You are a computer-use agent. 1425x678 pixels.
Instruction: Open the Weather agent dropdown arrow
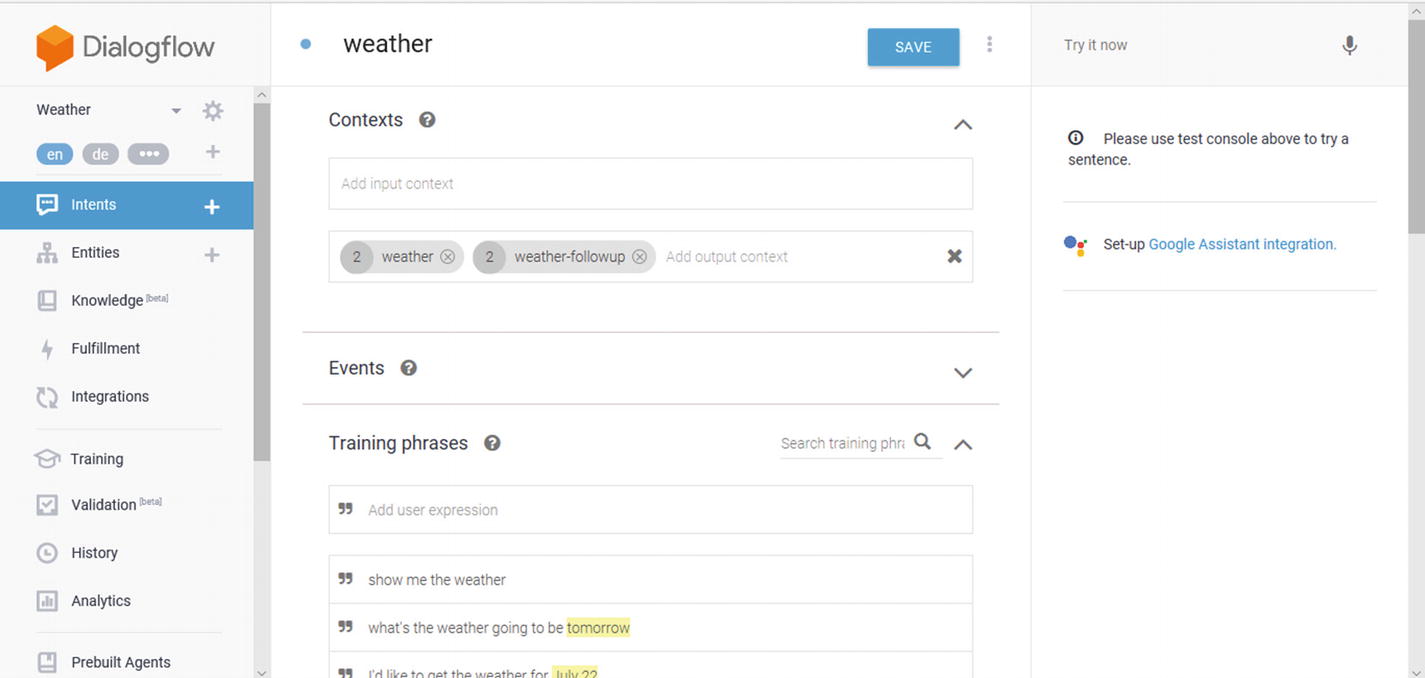(x=176, y=110)
